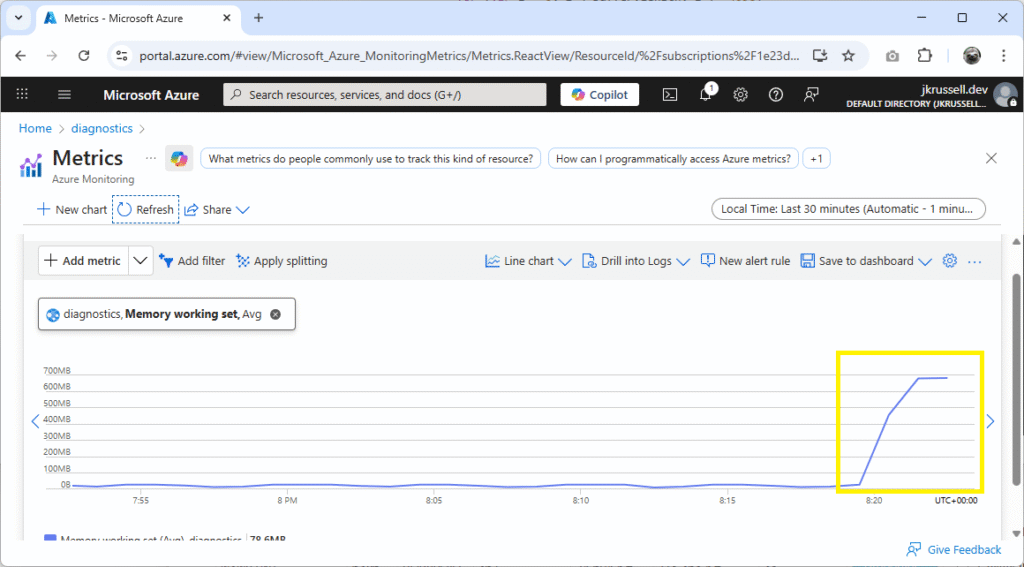Image resolution: width=1024 pixels, height=567 pixels.
Task: Reload the browser page
Action: pos(84,56)
